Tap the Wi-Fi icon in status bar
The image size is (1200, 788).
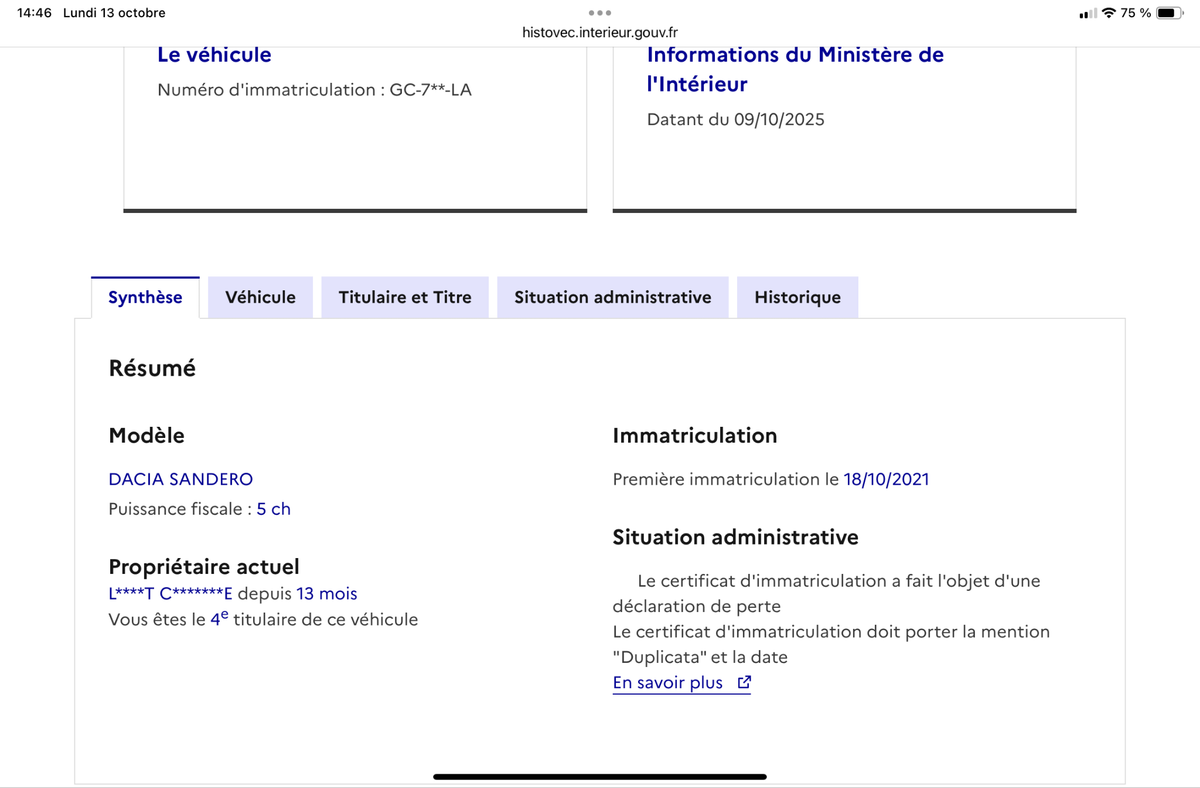(1108, 13)
